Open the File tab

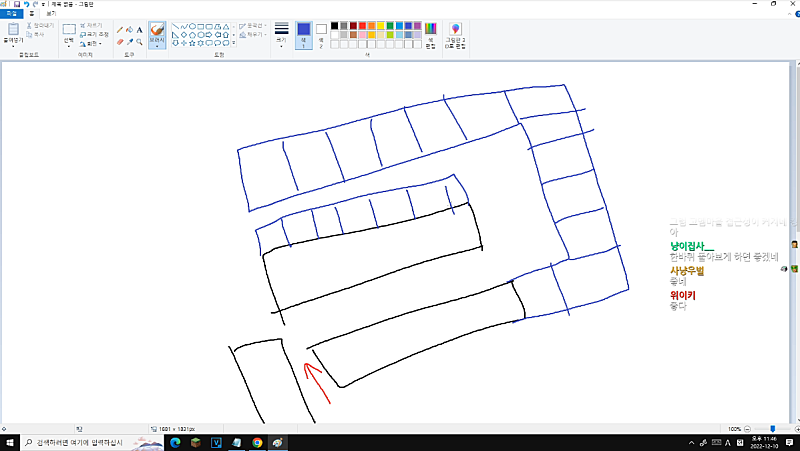tap(11, 14)
